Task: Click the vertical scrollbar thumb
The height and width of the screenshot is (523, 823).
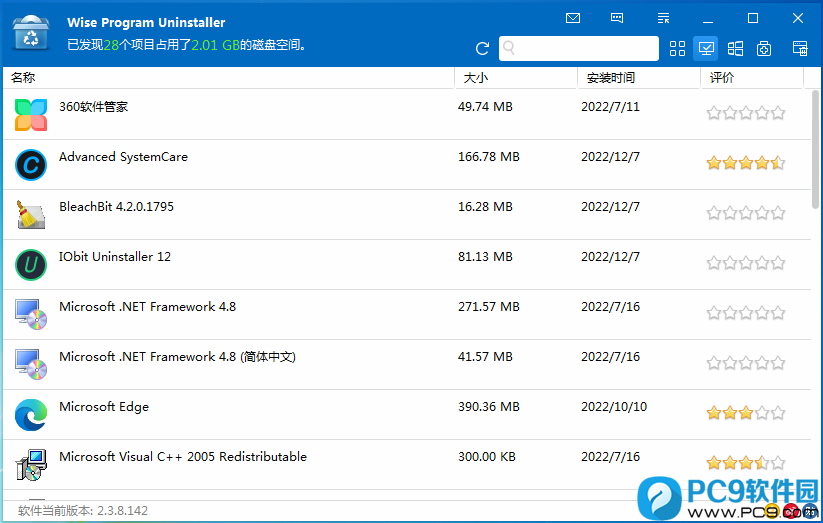Action: pyautogui.click(x=816, y=150)
